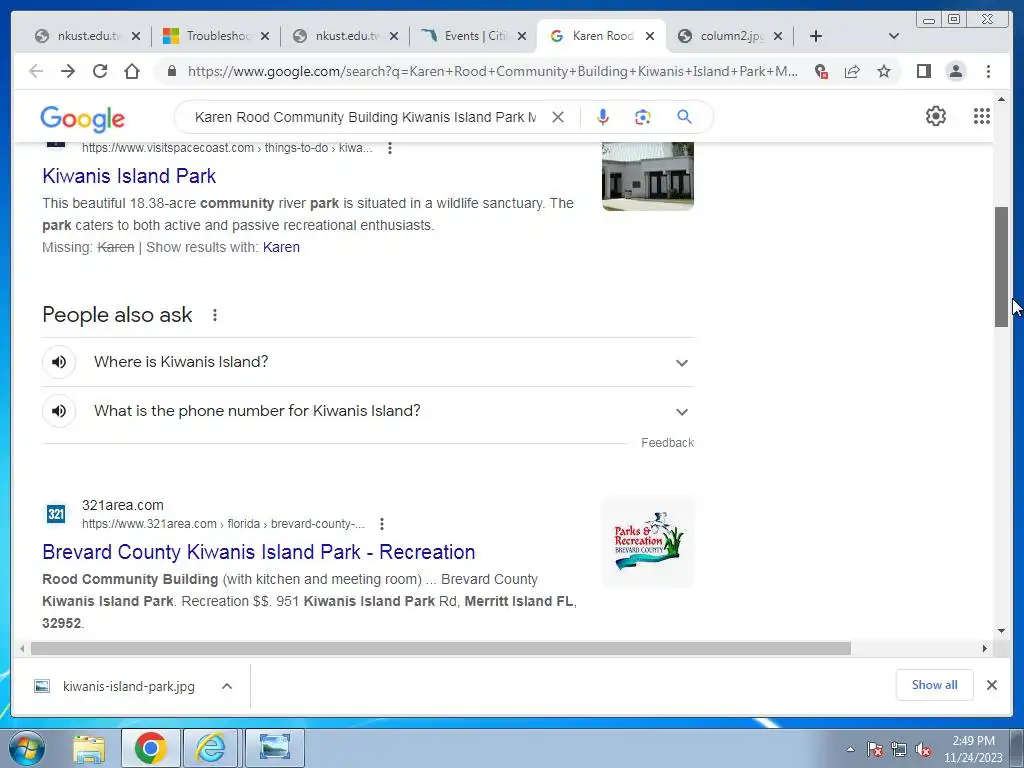Open the Google apps grid
The height and width of the screenshot is (768, 1024).
(x=982, y=116)
